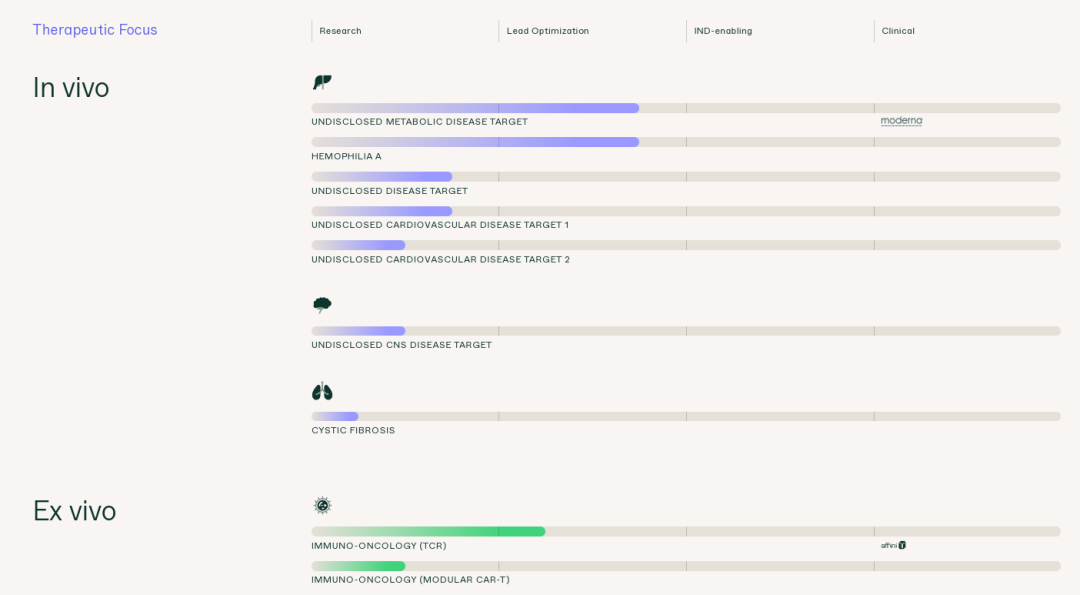
Task: Click Undisclosed CNS Disease Target label
Action: coord(401,345)
